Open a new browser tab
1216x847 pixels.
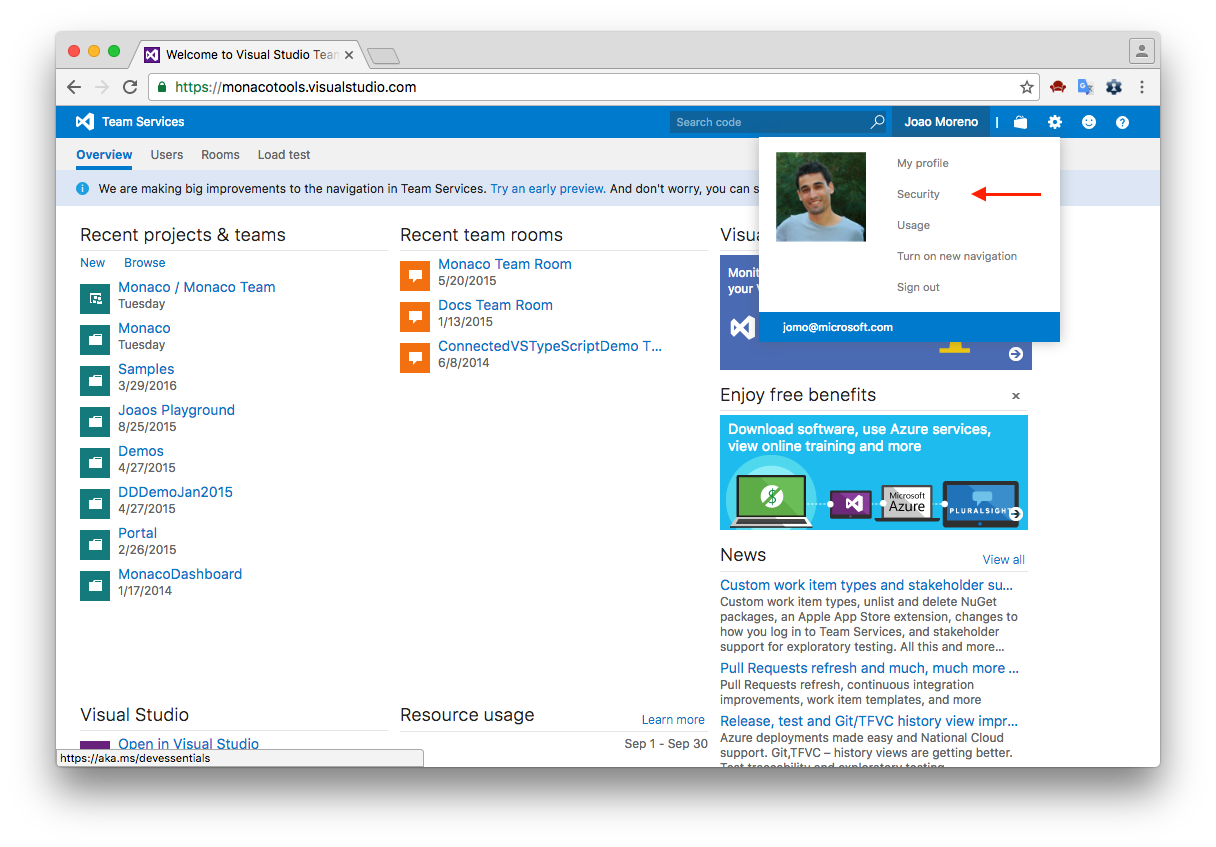[384, 55]
